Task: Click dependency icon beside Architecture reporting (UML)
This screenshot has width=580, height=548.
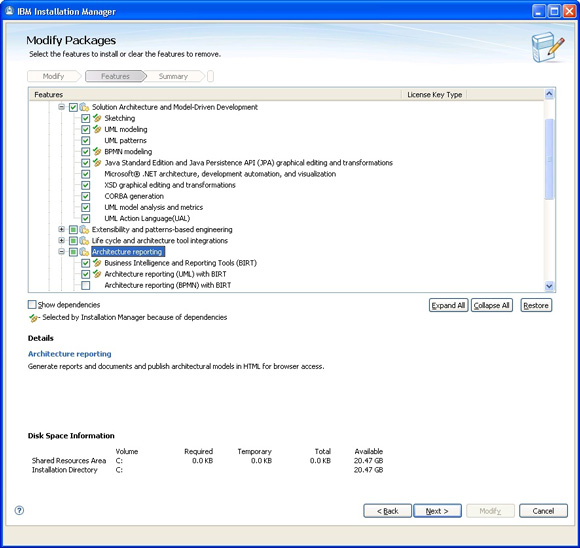Action: coord(97,274)
